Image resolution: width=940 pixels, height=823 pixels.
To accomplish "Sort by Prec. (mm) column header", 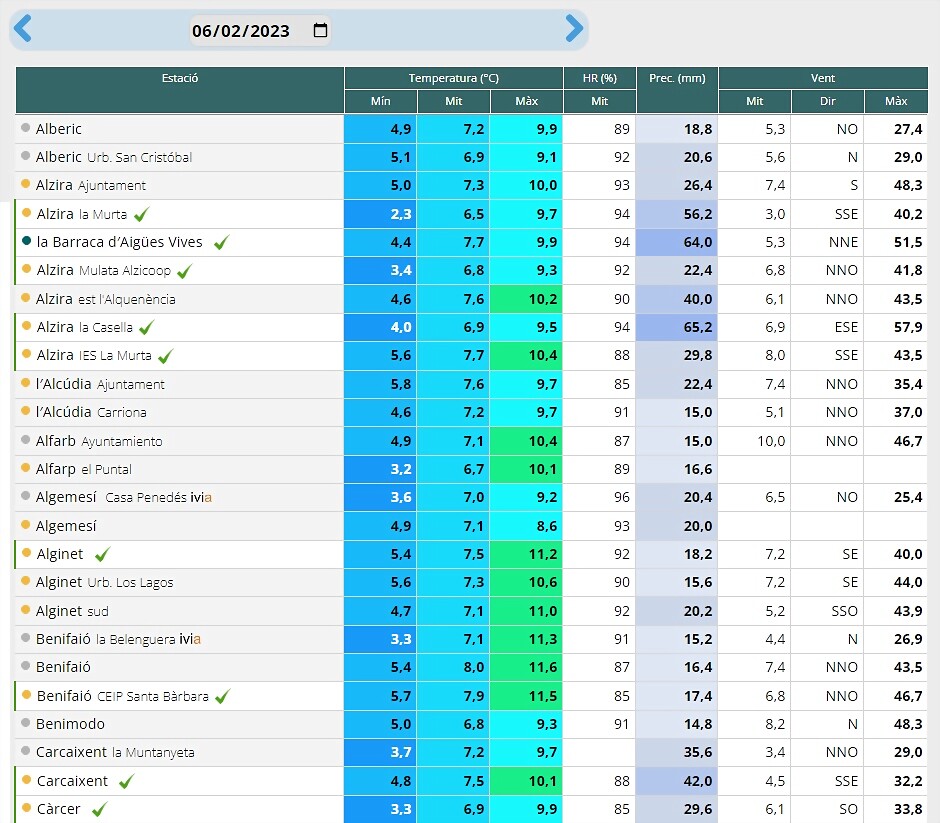I will coord(677,90).
